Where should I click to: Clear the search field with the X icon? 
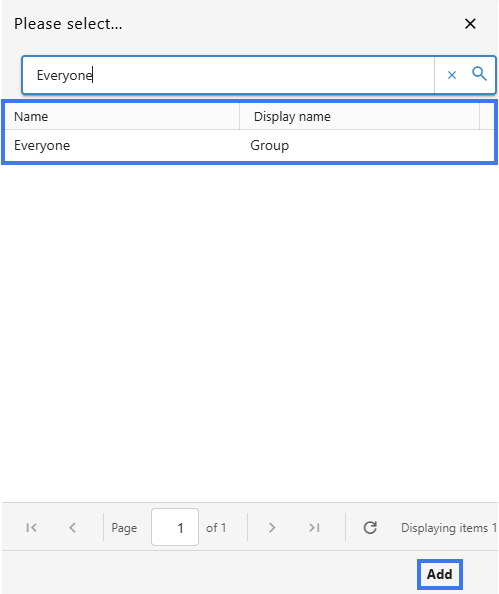[x=451, y=75]
